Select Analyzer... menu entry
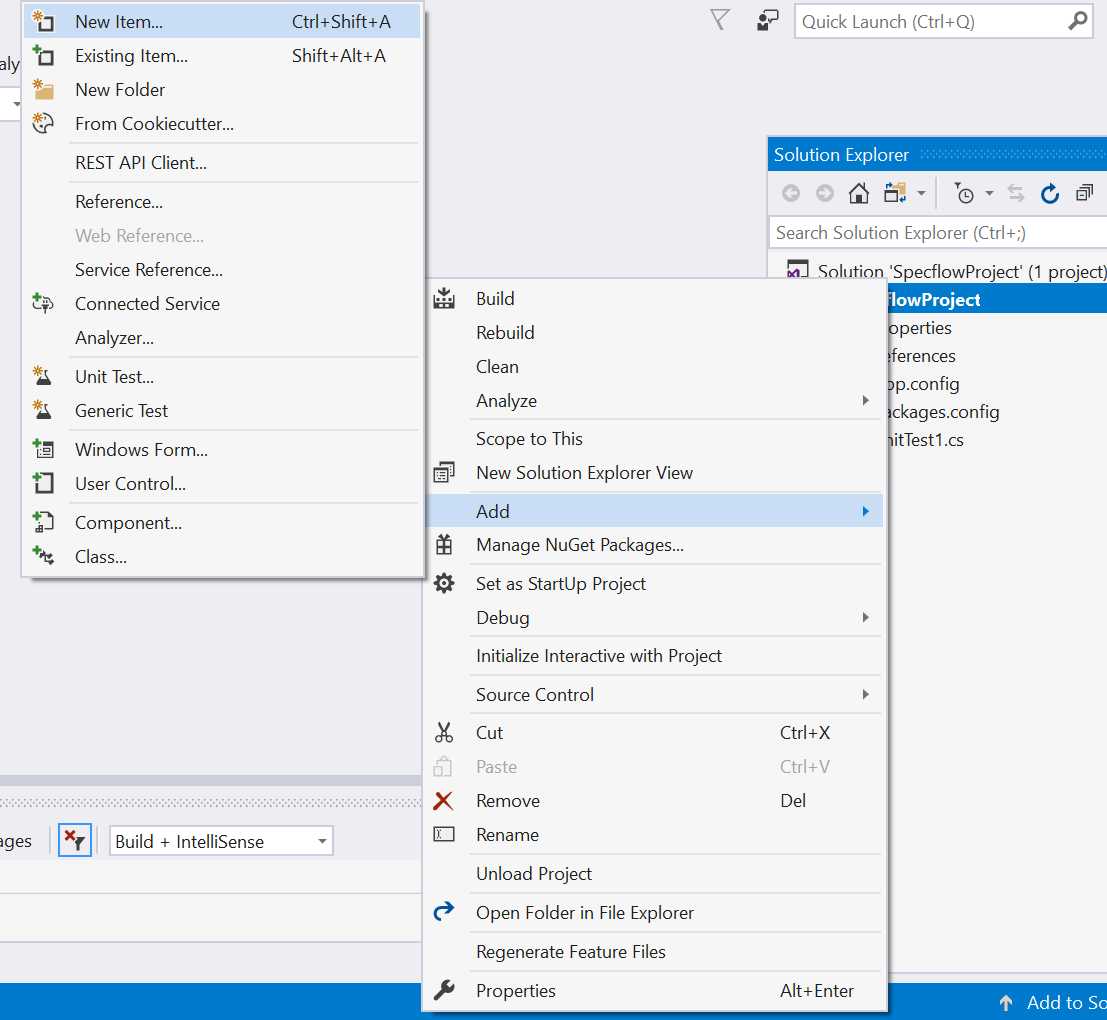Viewport: 1107px width, 1020px height. pyautogui.click(x=222, y=338)
